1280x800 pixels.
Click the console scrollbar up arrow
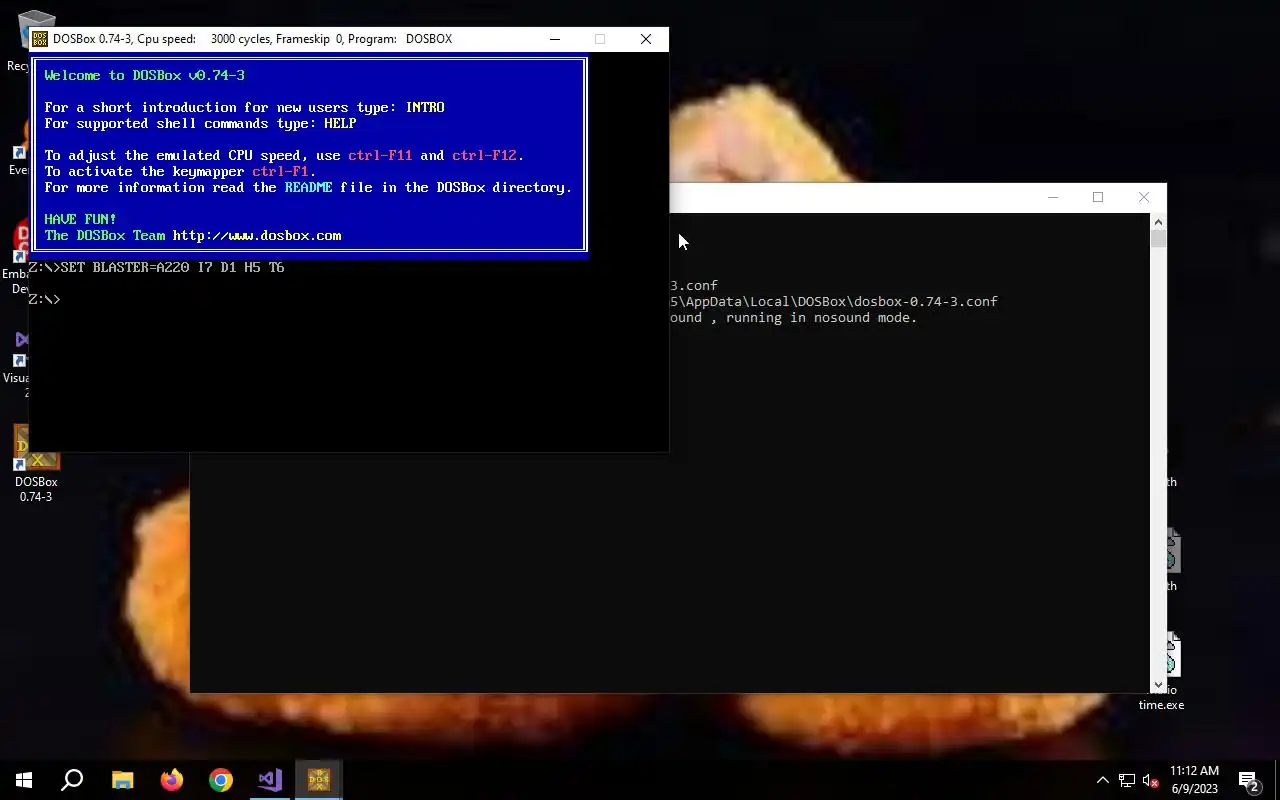(x=1159, y=221)
